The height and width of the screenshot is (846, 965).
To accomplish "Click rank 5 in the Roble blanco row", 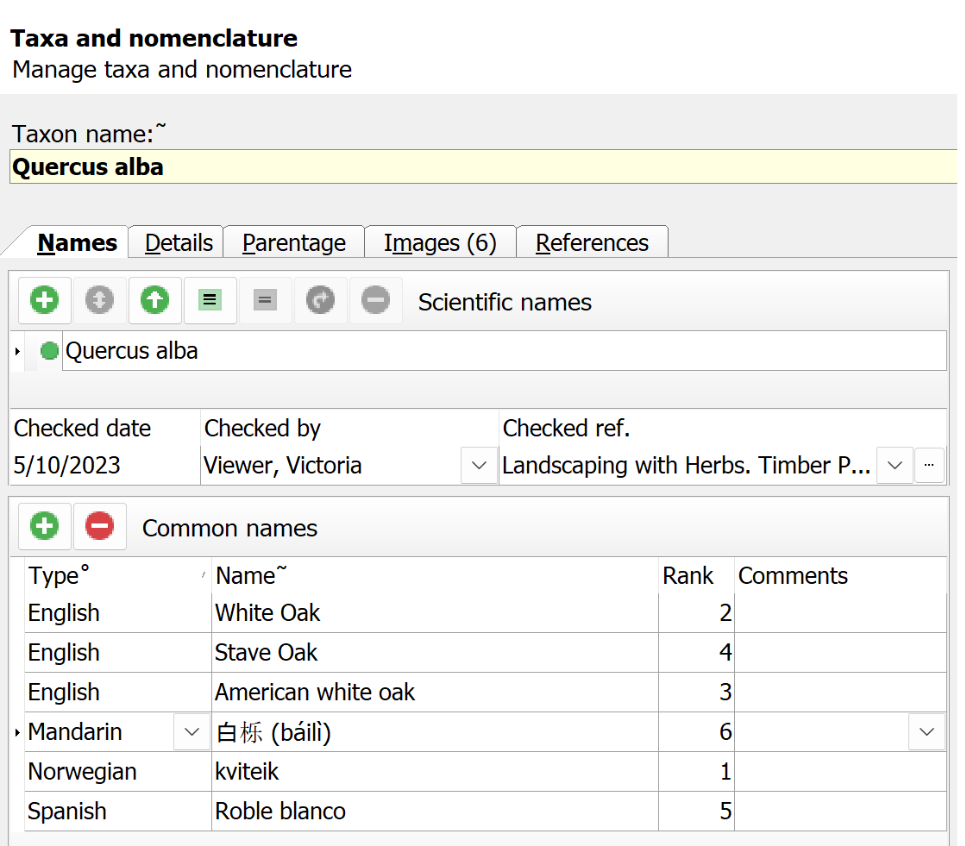I will tap(696, 811).
